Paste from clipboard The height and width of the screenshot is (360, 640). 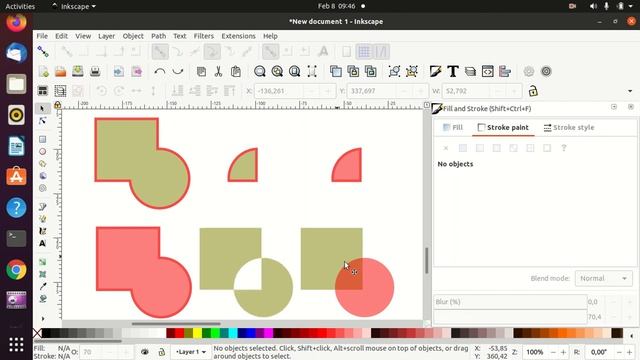click(236, 71)
